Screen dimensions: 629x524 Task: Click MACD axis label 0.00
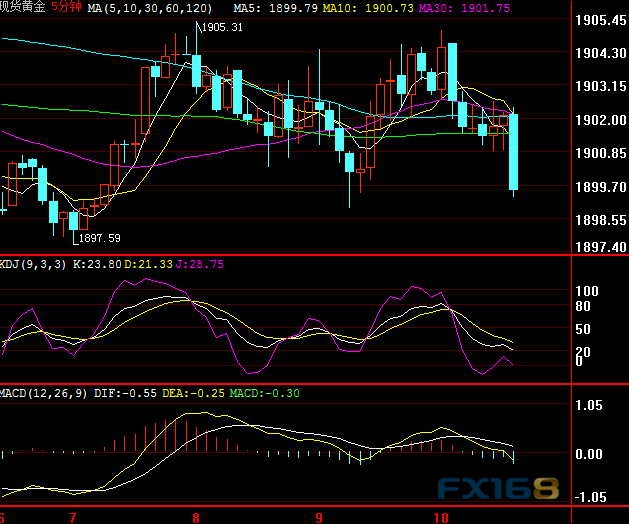588,455
